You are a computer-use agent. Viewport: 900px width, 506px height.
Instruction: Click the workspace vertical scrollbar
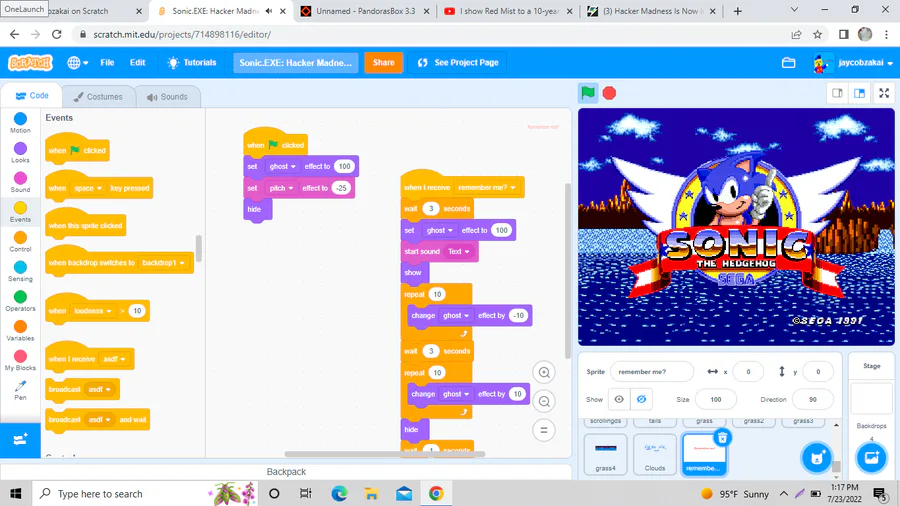[568, 270]
